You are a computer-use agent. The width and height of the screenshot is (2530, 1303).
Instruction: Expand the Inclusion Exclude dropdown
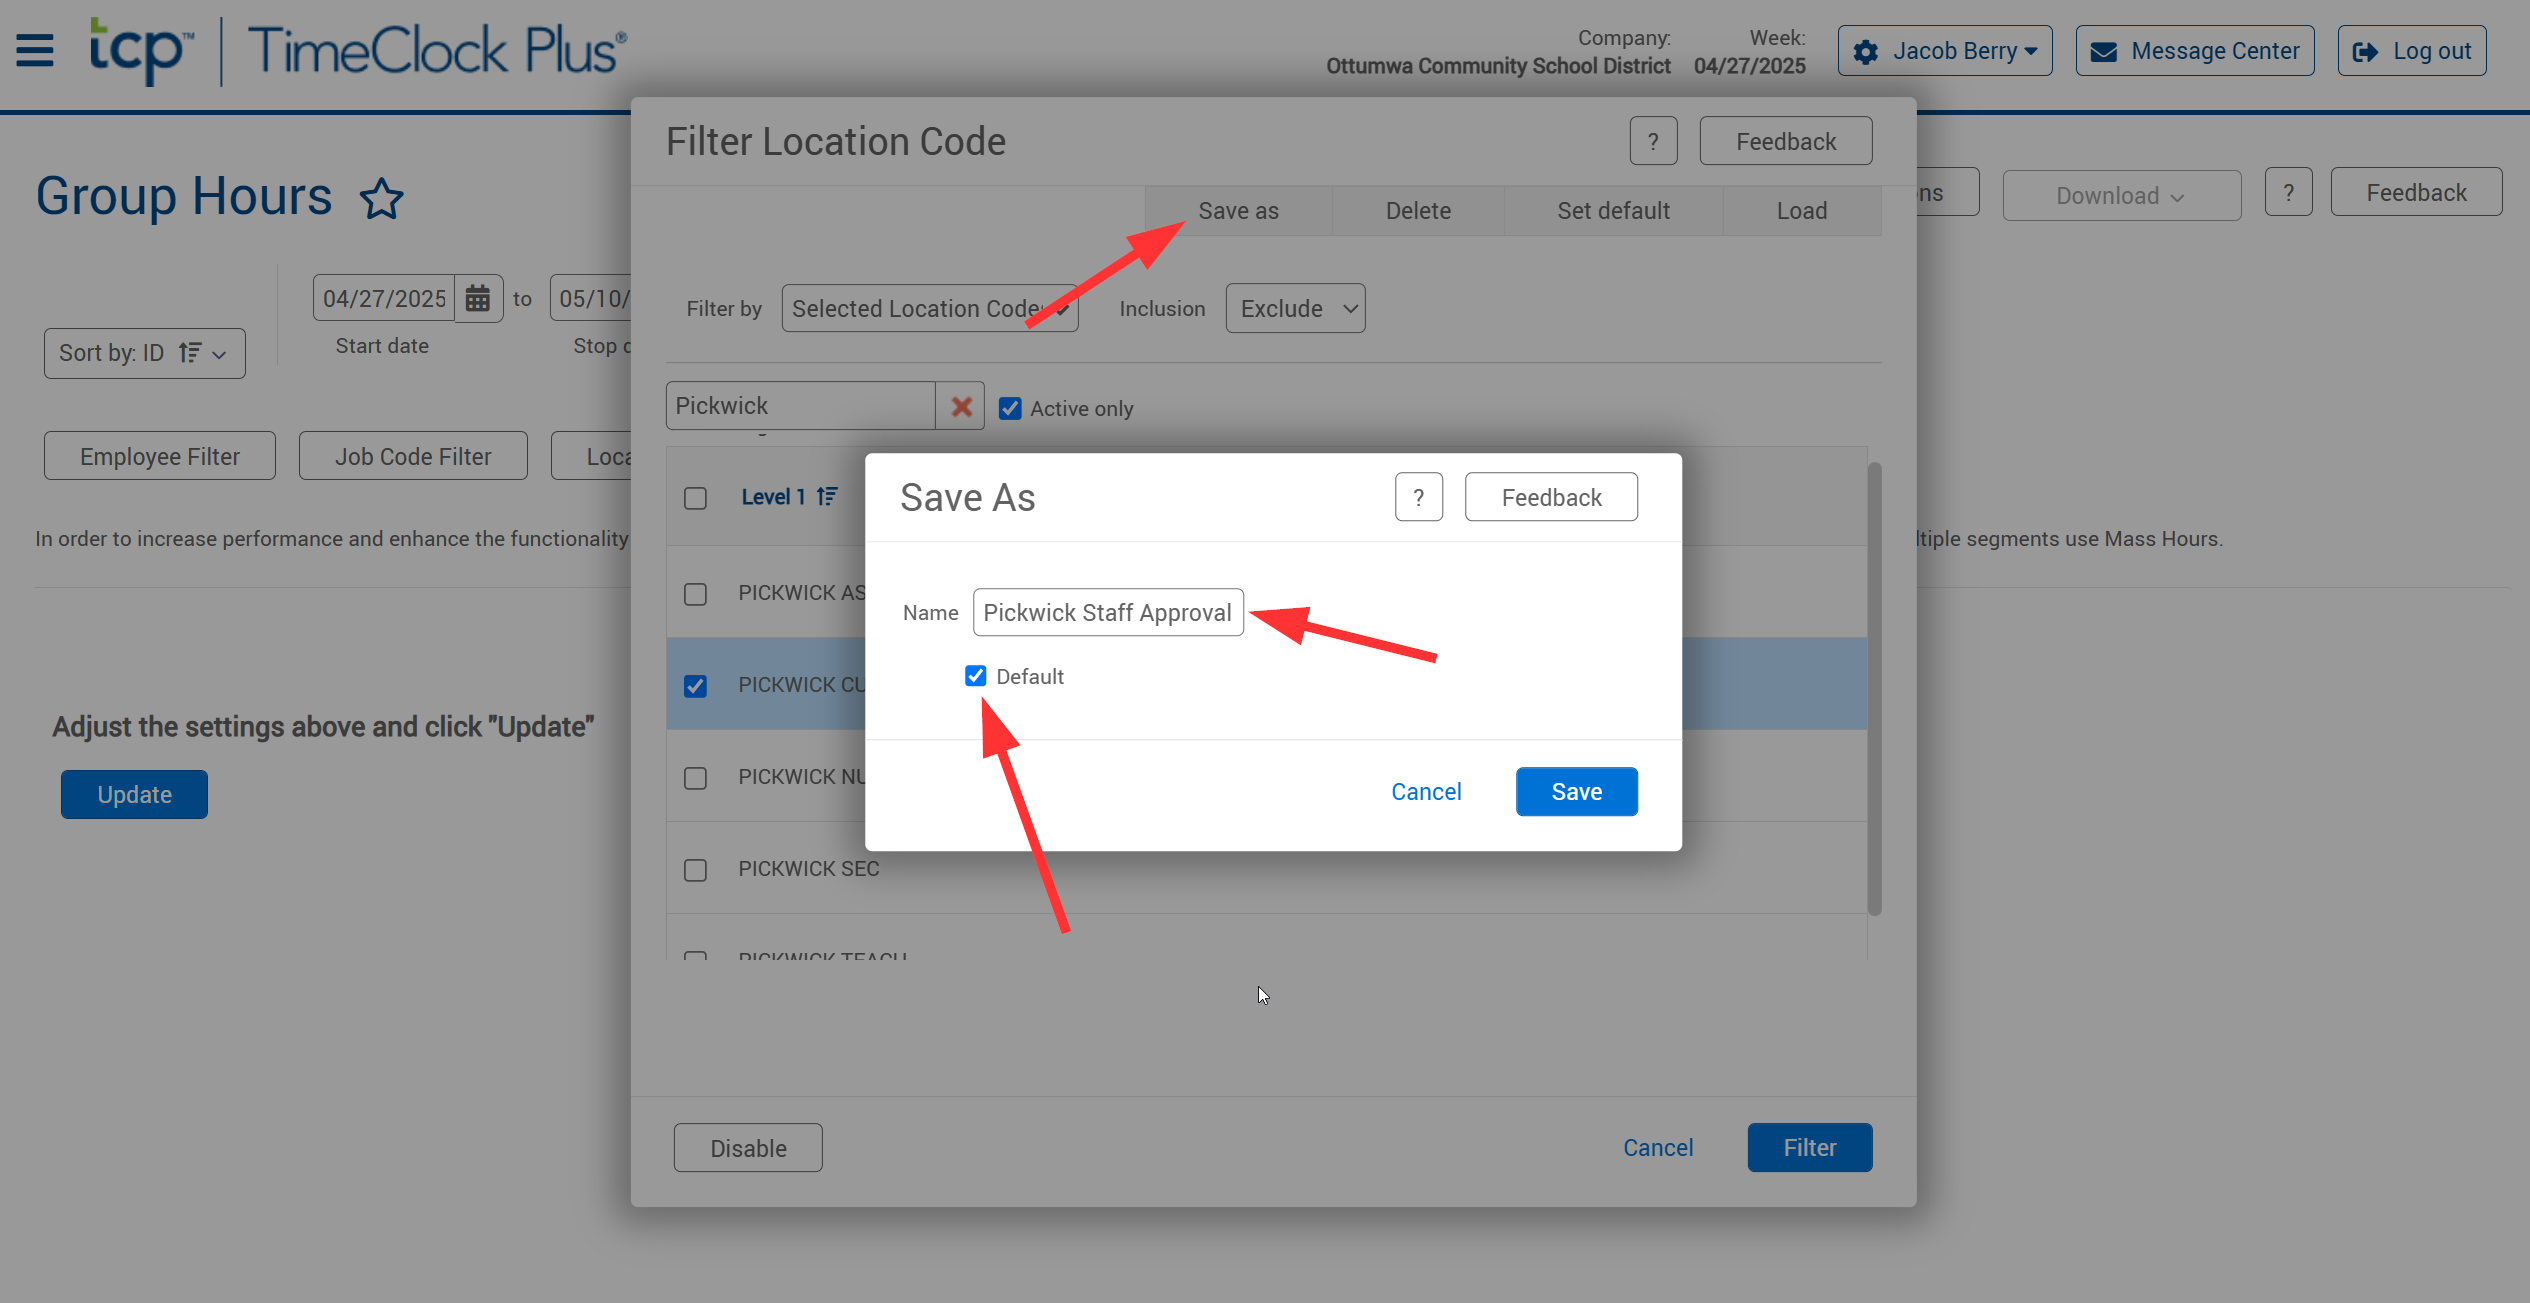coord(1295,308)
